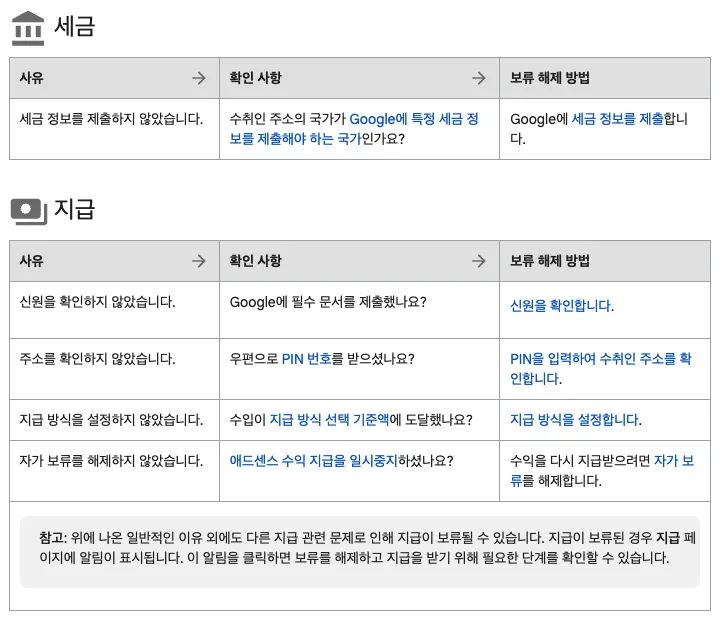Click '보류 해제 방법' header in tax table
The height and width of the screenshot is (622, 723).
(550, 78)
